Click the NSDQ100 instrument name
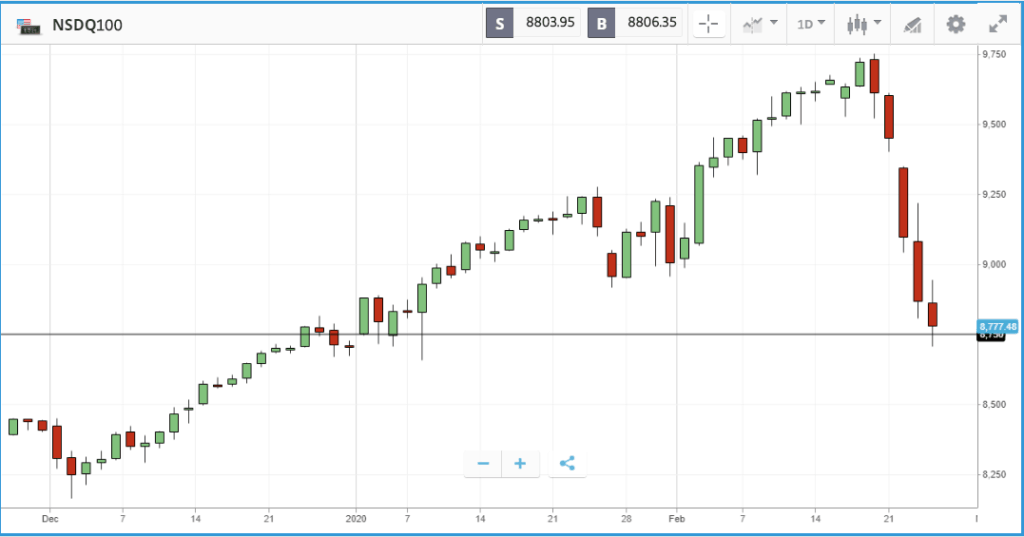This screenshot has width=1024, height=537. click(88, 25)
